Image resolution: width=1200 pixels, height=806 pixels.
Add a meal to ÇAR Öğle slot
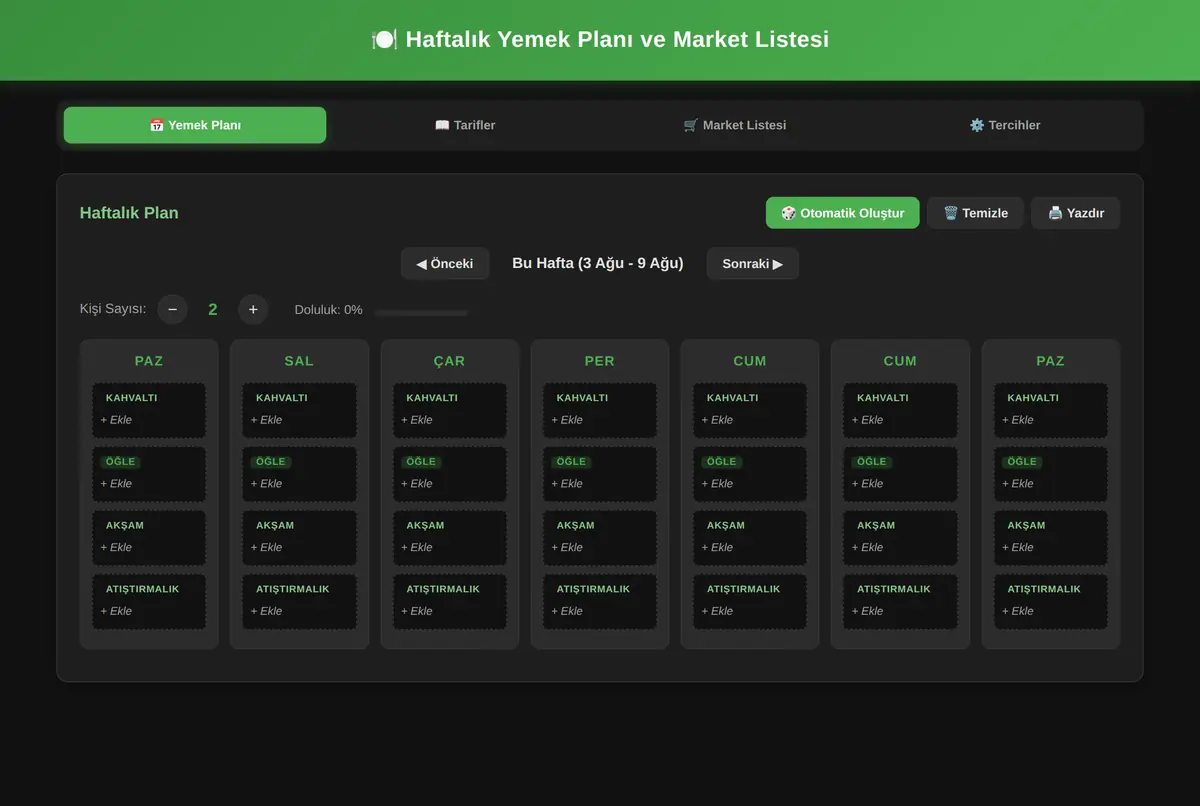click(x=450, y=474)
